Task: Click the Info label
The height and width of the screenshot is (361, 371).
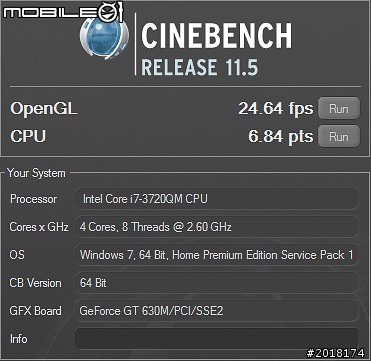Action: click(x=19, y=339)
